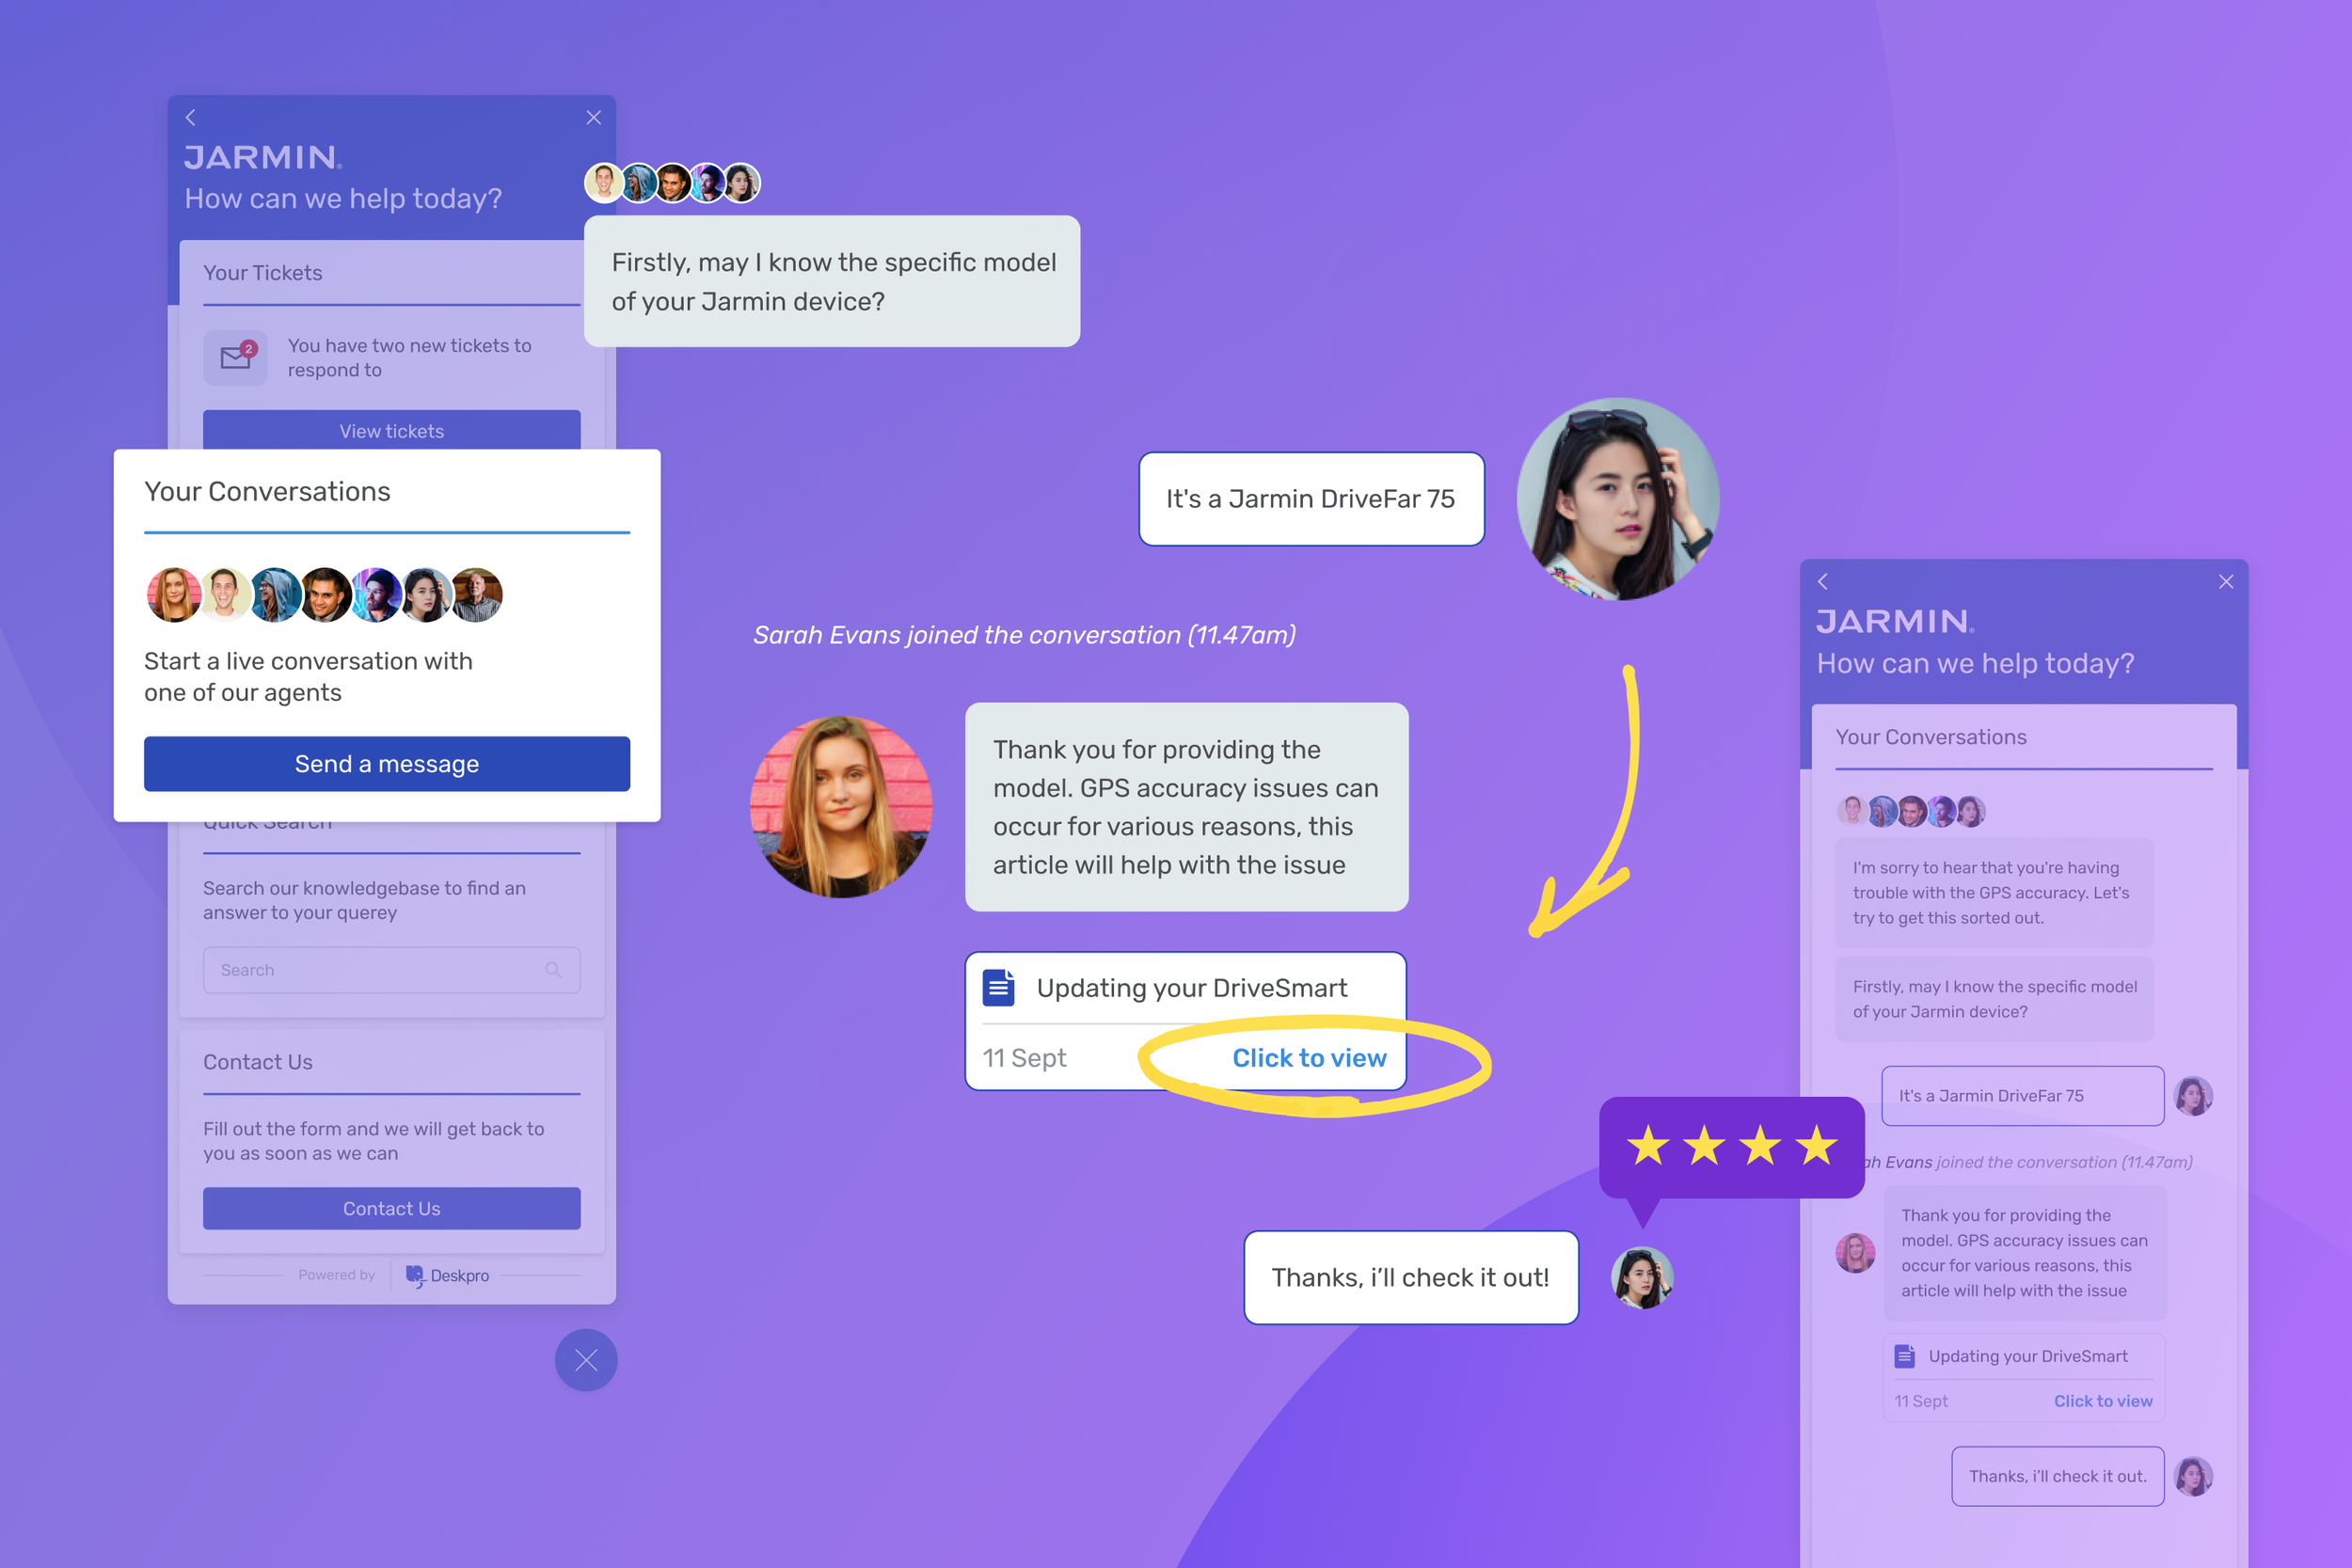Image resolution: width=2352 pixels, height=1568 pixels.
Task: Click the first star in the rating bubble
Action: (1647, 1145)
